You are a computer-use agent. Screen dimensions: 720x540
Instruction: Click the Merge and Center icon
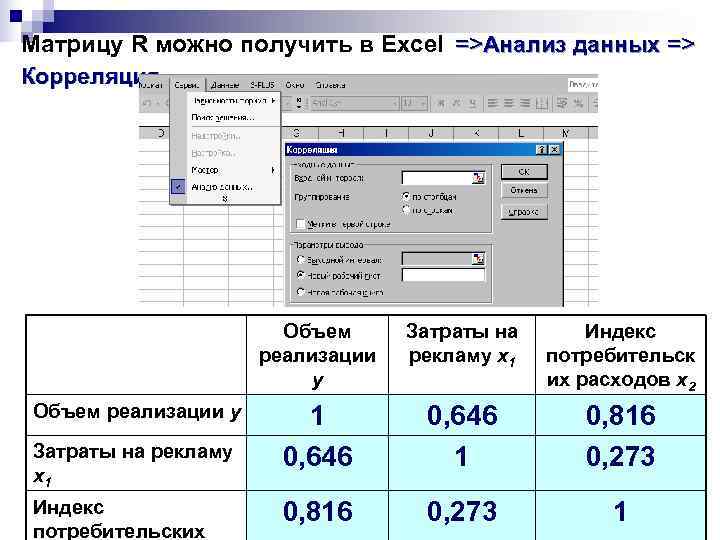[542, 103]
